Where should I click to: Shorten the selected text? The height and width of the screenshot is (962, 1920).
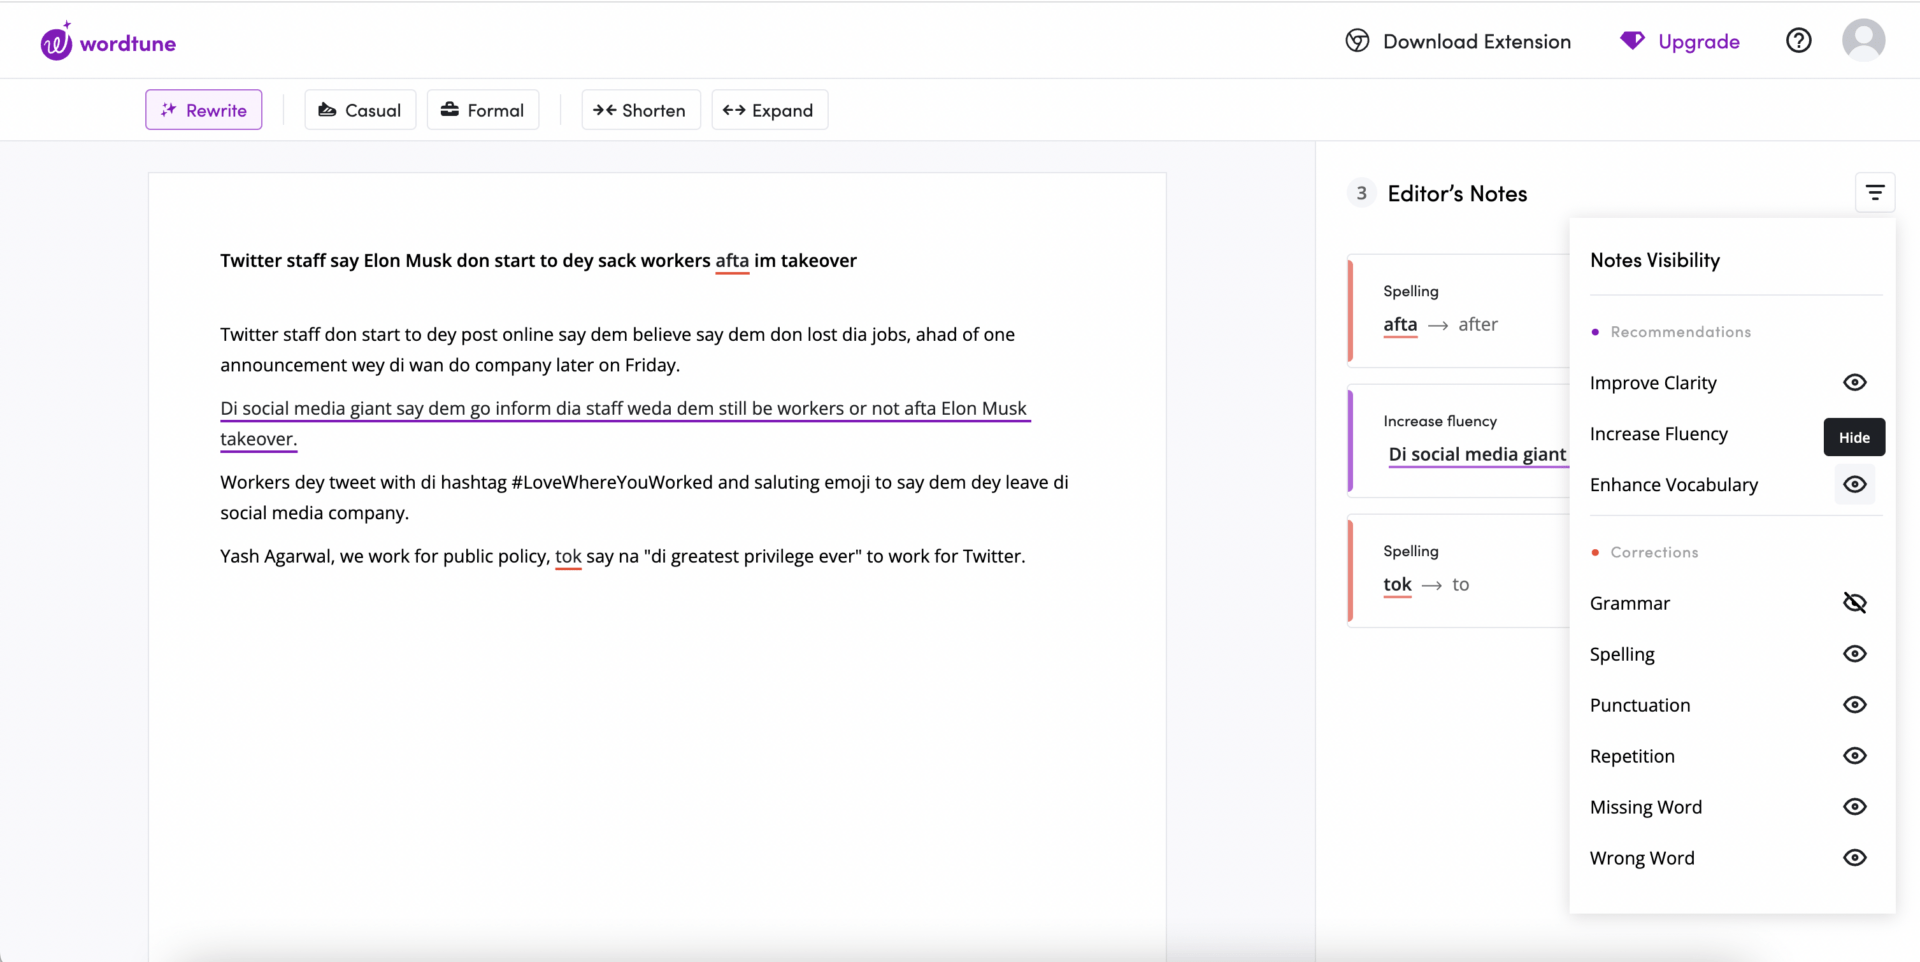tap(640, 110)
